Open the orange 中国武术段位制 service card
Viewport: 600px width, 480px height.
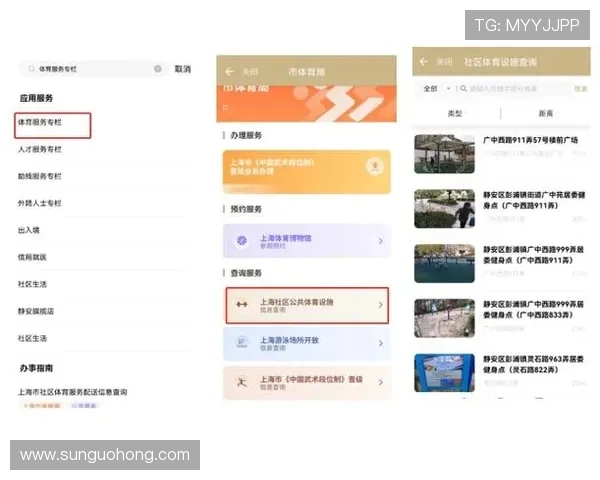[x=307, y=171]
